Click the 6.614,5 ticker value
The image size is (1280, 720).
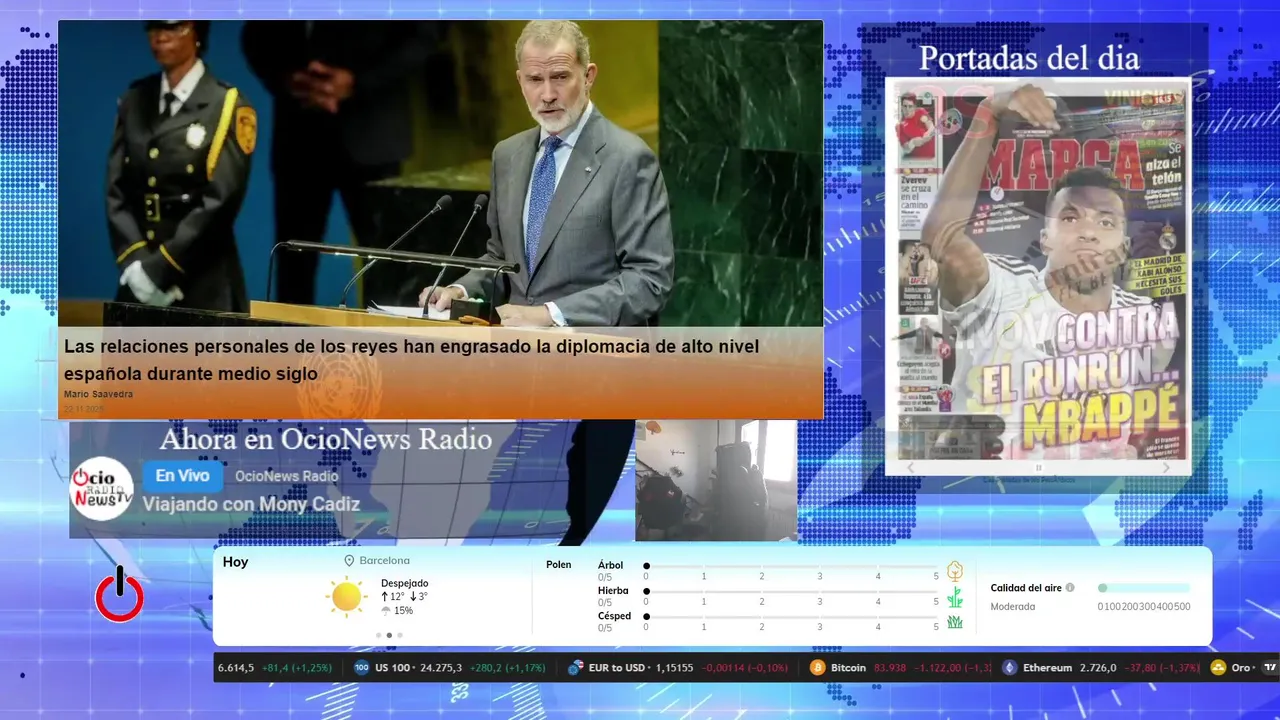(236, 668)
